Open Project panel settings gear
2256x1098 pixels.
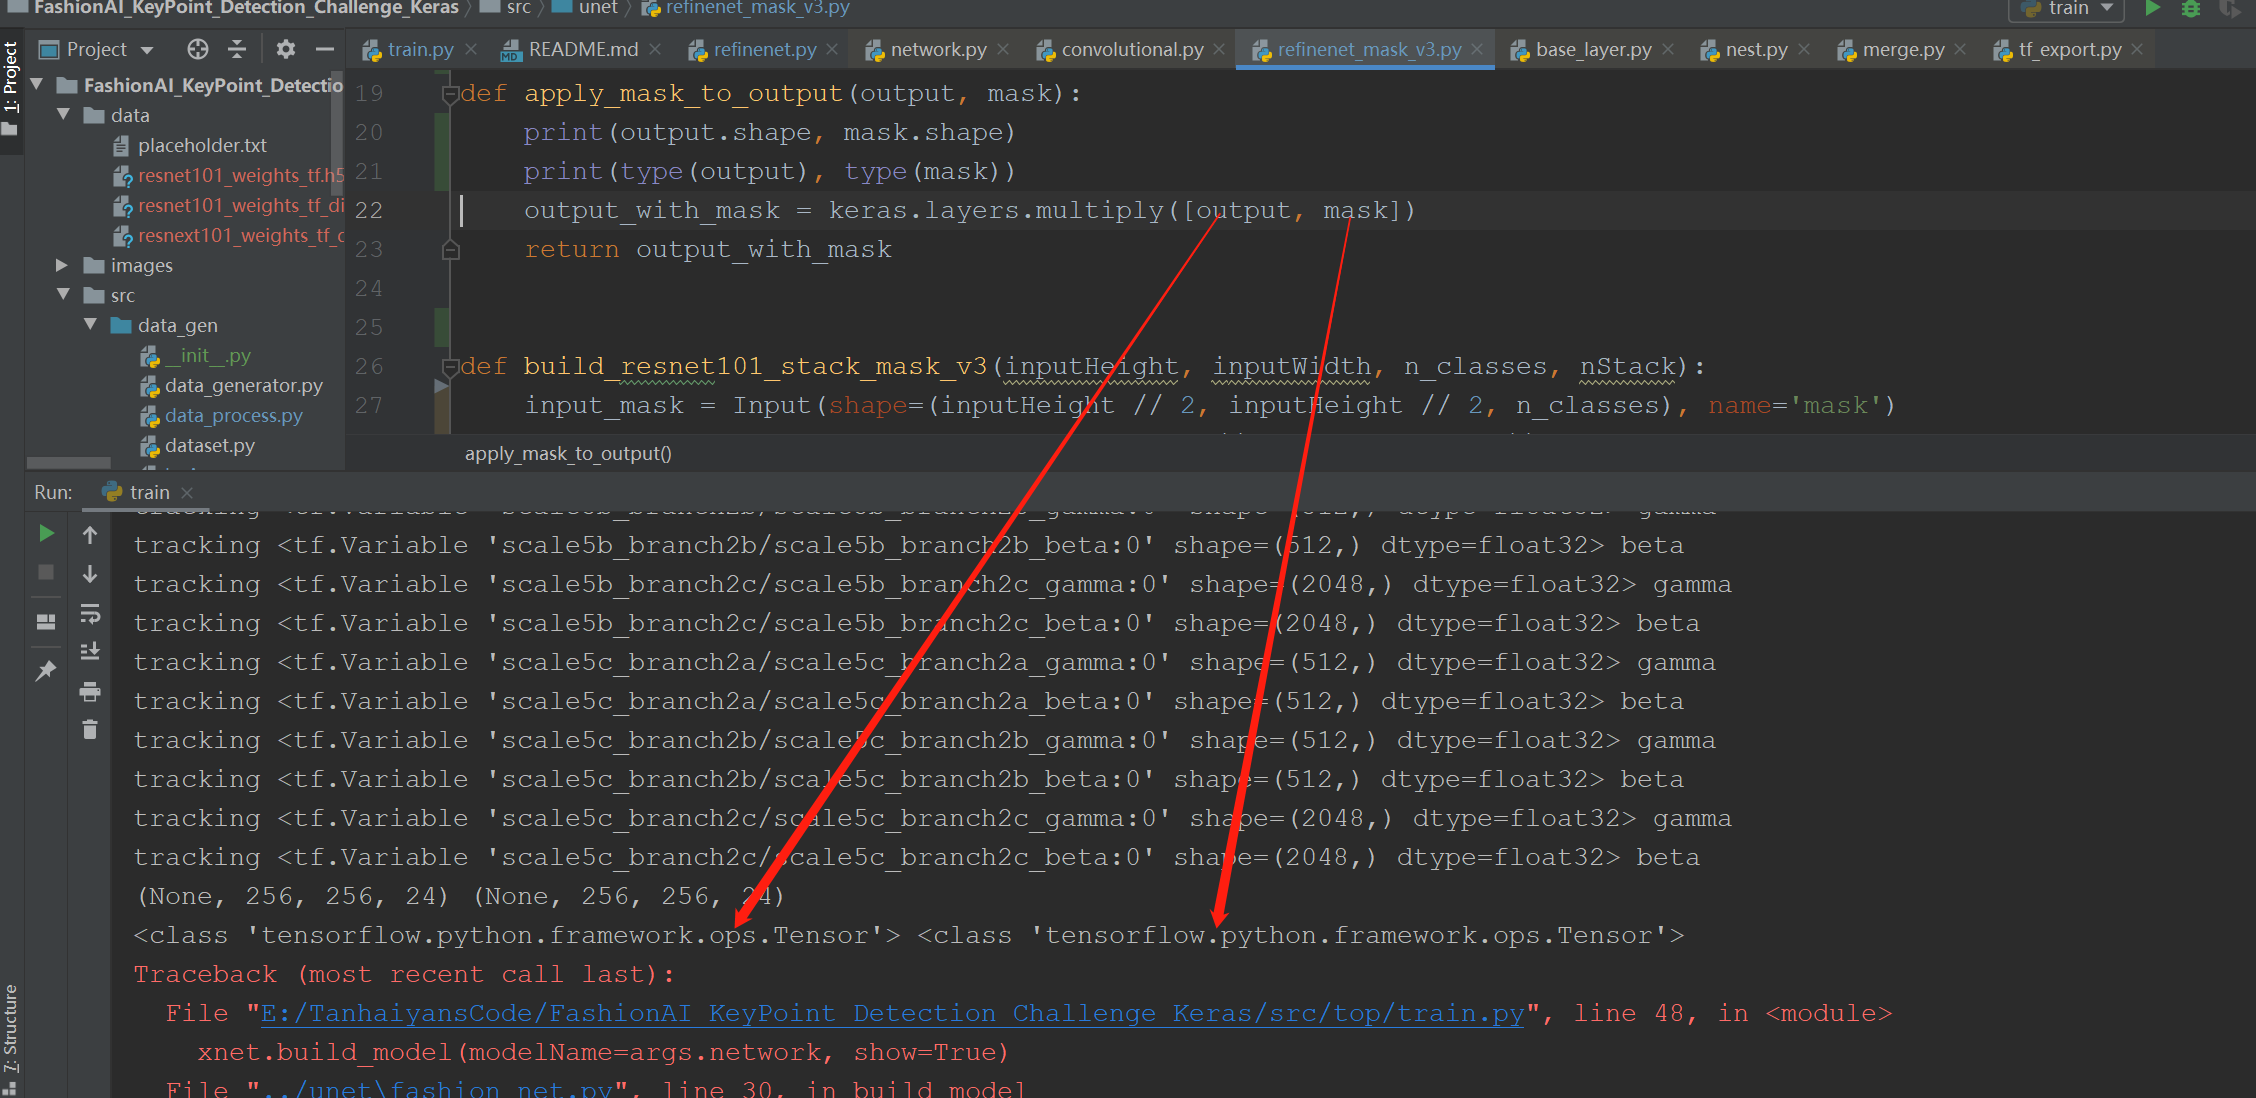coord(286,49)
